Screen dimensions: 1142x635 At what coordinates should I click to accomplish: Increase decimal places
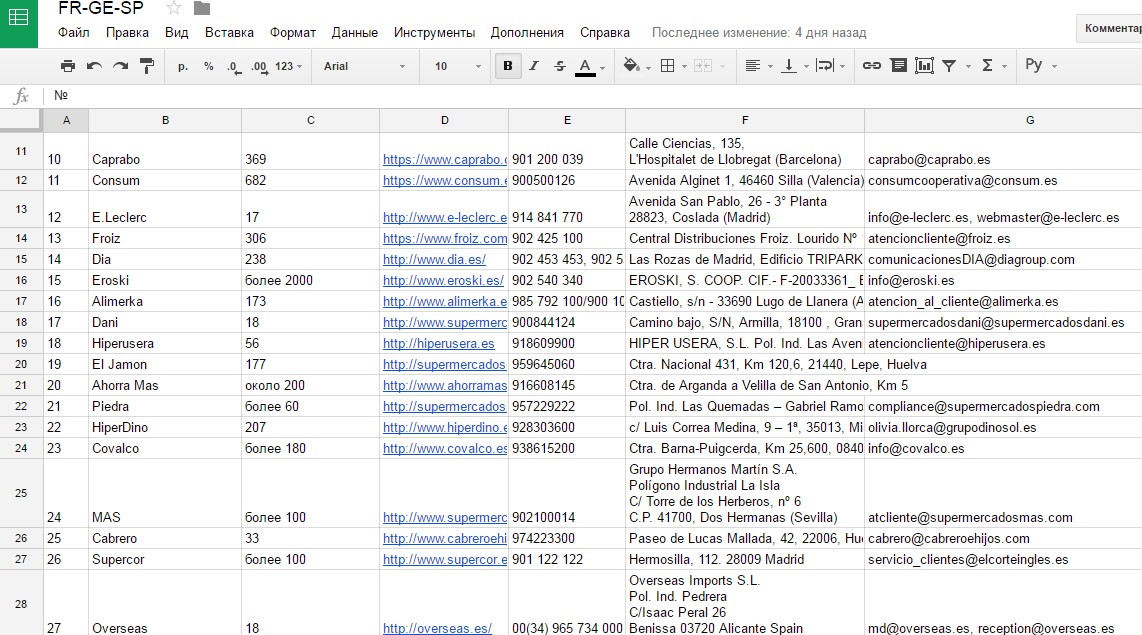pyautogui.click(x=259, y=66)
